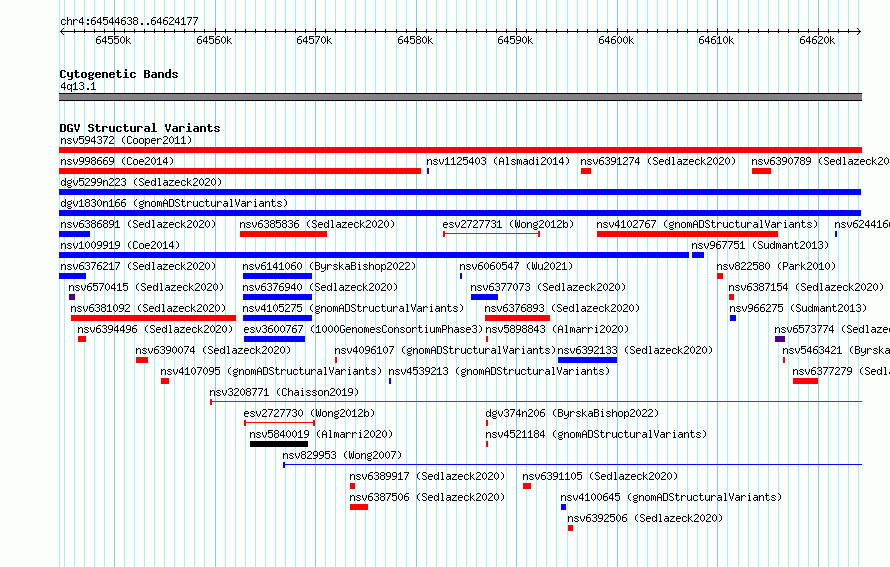Click the red bar under nsv6377279
Viewport: 890px width, 567px height.
[805, 381]
